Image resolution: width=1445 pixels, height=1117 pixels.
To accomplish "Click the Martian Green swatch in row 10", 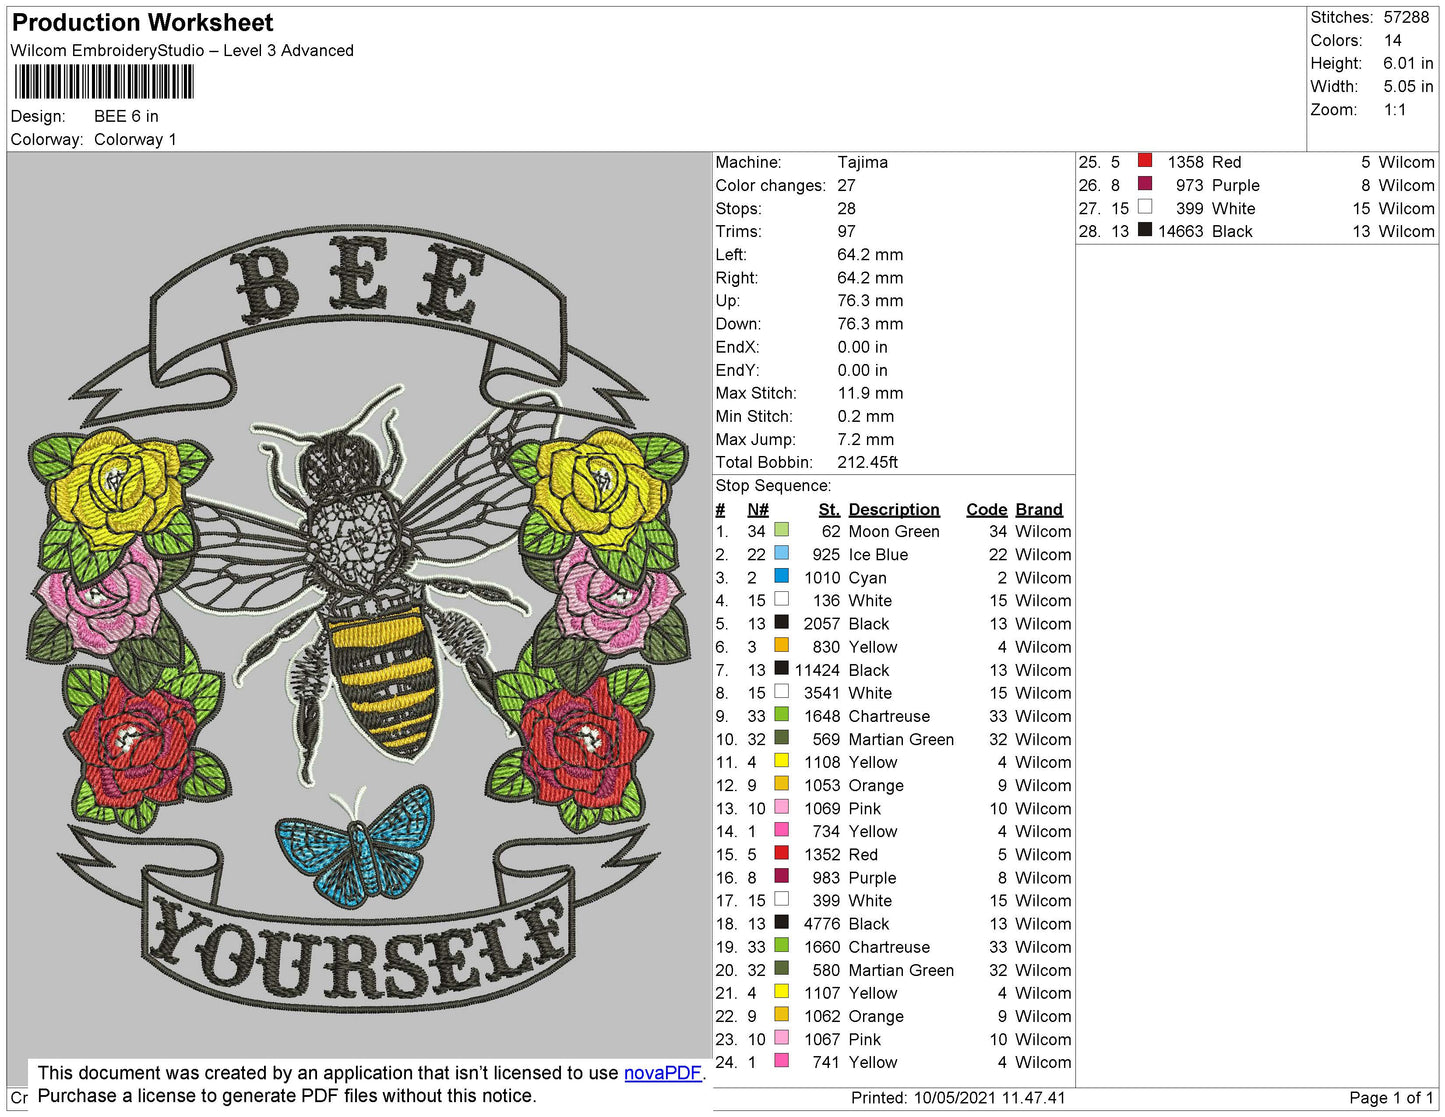I will coord(782,738).
